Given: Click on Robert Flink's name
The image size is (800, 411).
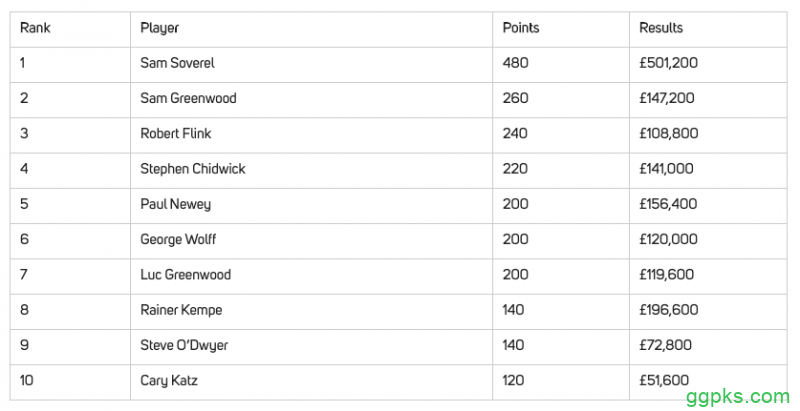Looking at the screenshot, I should pos(176,133).
